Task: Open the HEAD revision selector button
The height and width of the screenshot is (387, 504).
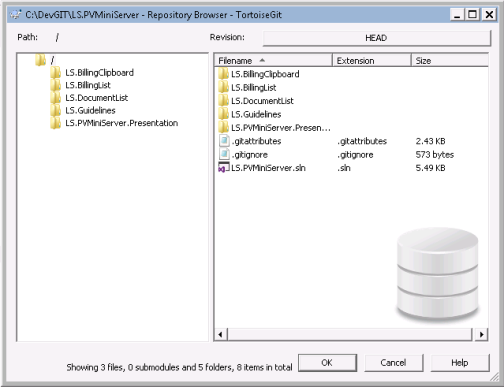Action: pos(377,38)
